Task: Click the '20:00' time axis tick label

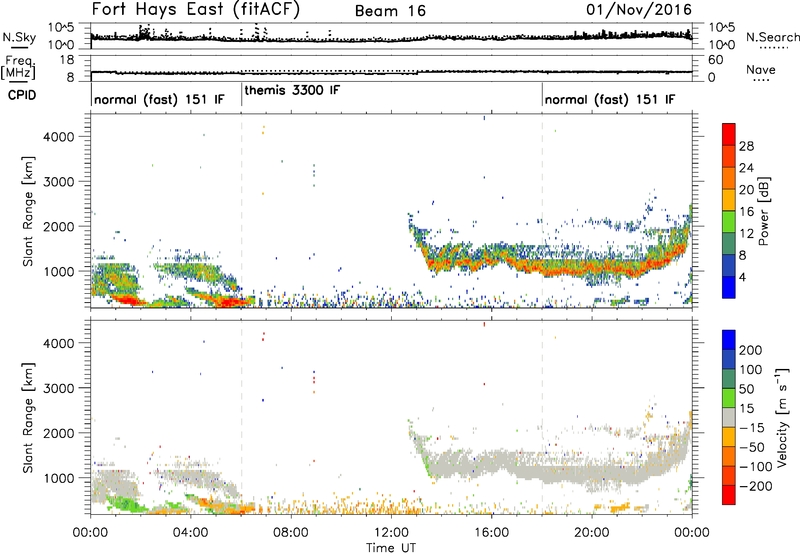Action: [591, 533]
